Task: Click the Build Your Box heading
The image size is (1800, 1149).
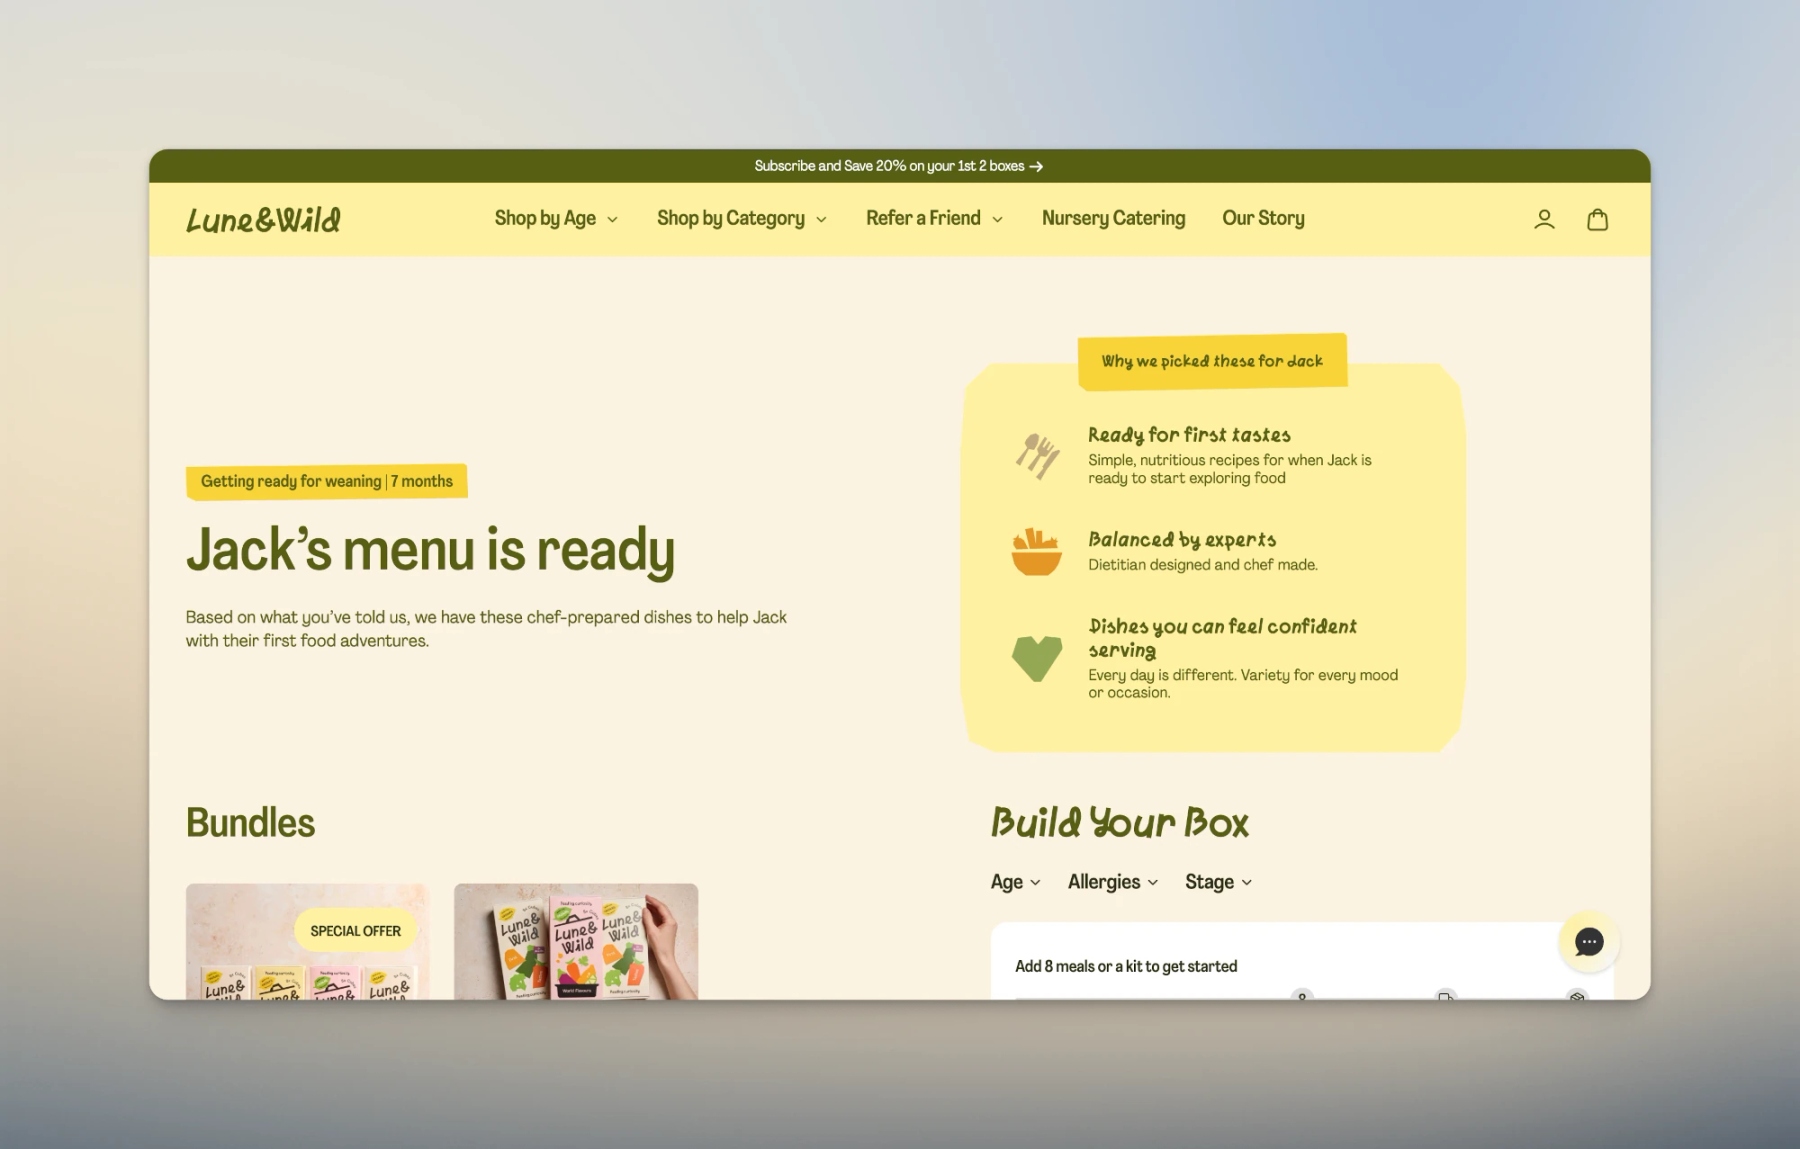Action: (1120, 823)
